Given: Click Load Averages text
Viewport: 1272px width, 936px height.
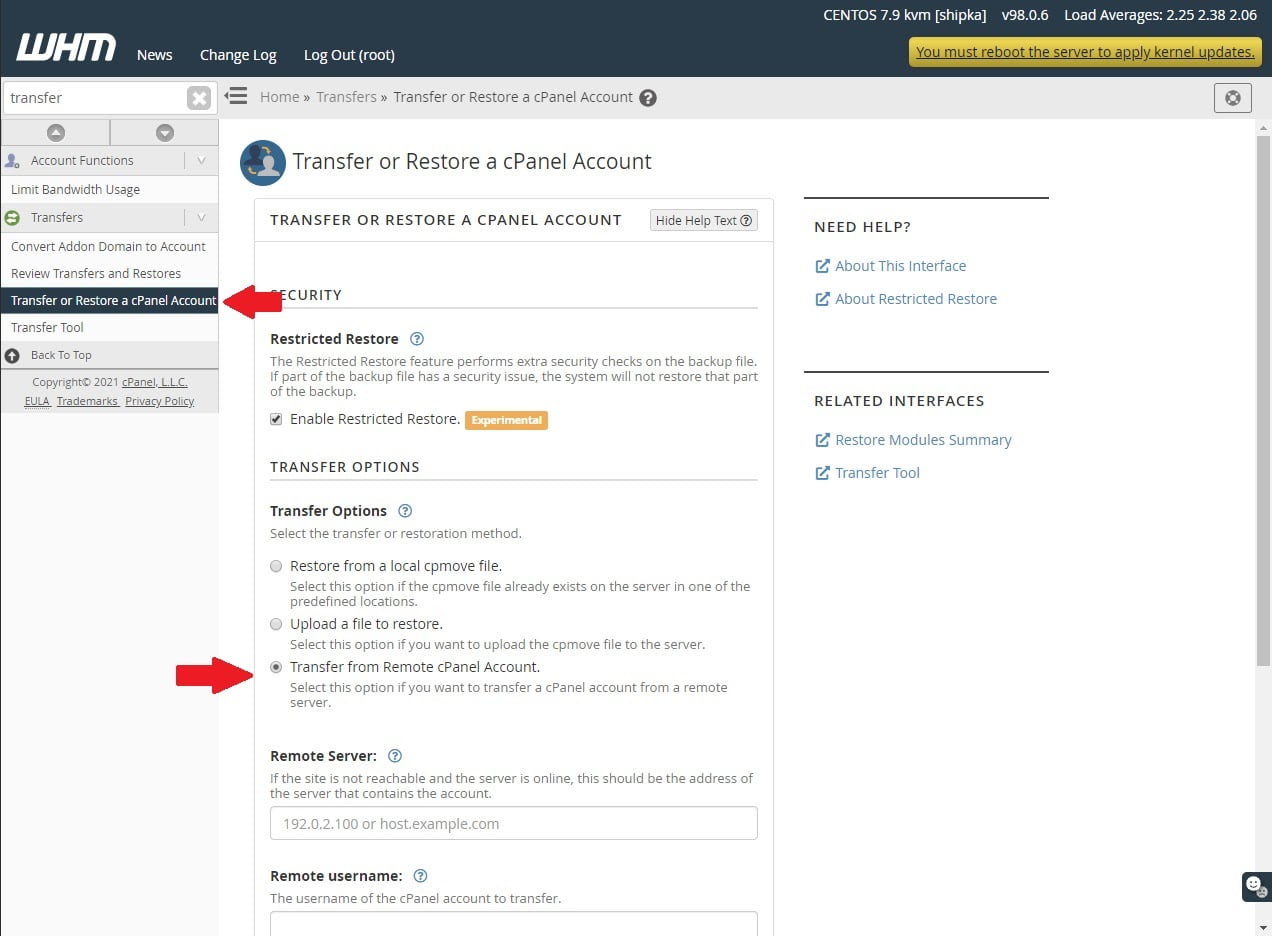Looking at the screenshot, I should point(1160,15).
